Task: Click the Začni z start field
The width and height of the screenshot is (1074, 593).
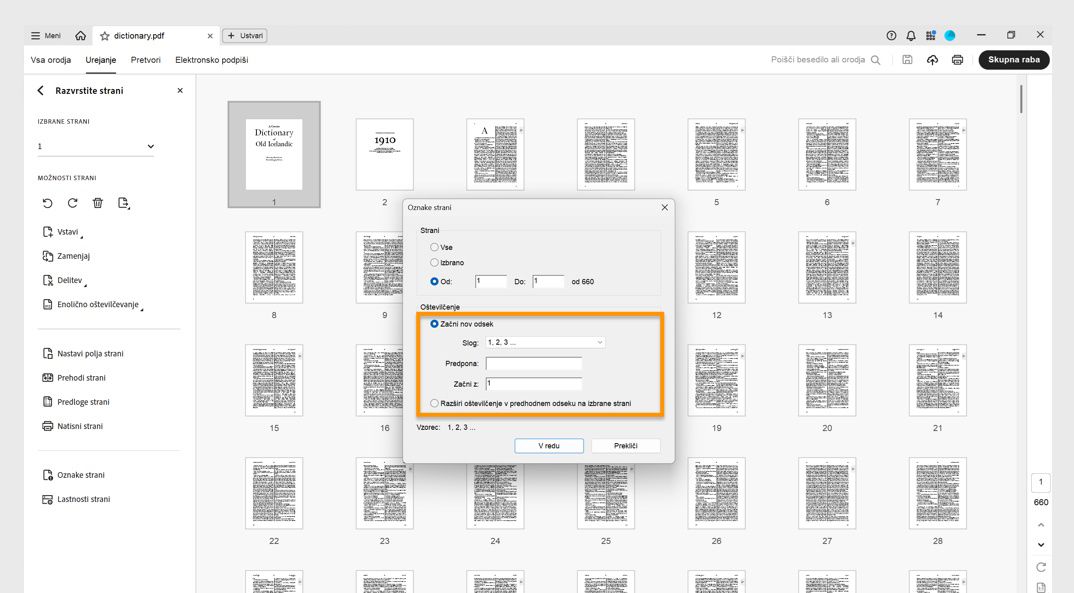Action: click(534, 384)
